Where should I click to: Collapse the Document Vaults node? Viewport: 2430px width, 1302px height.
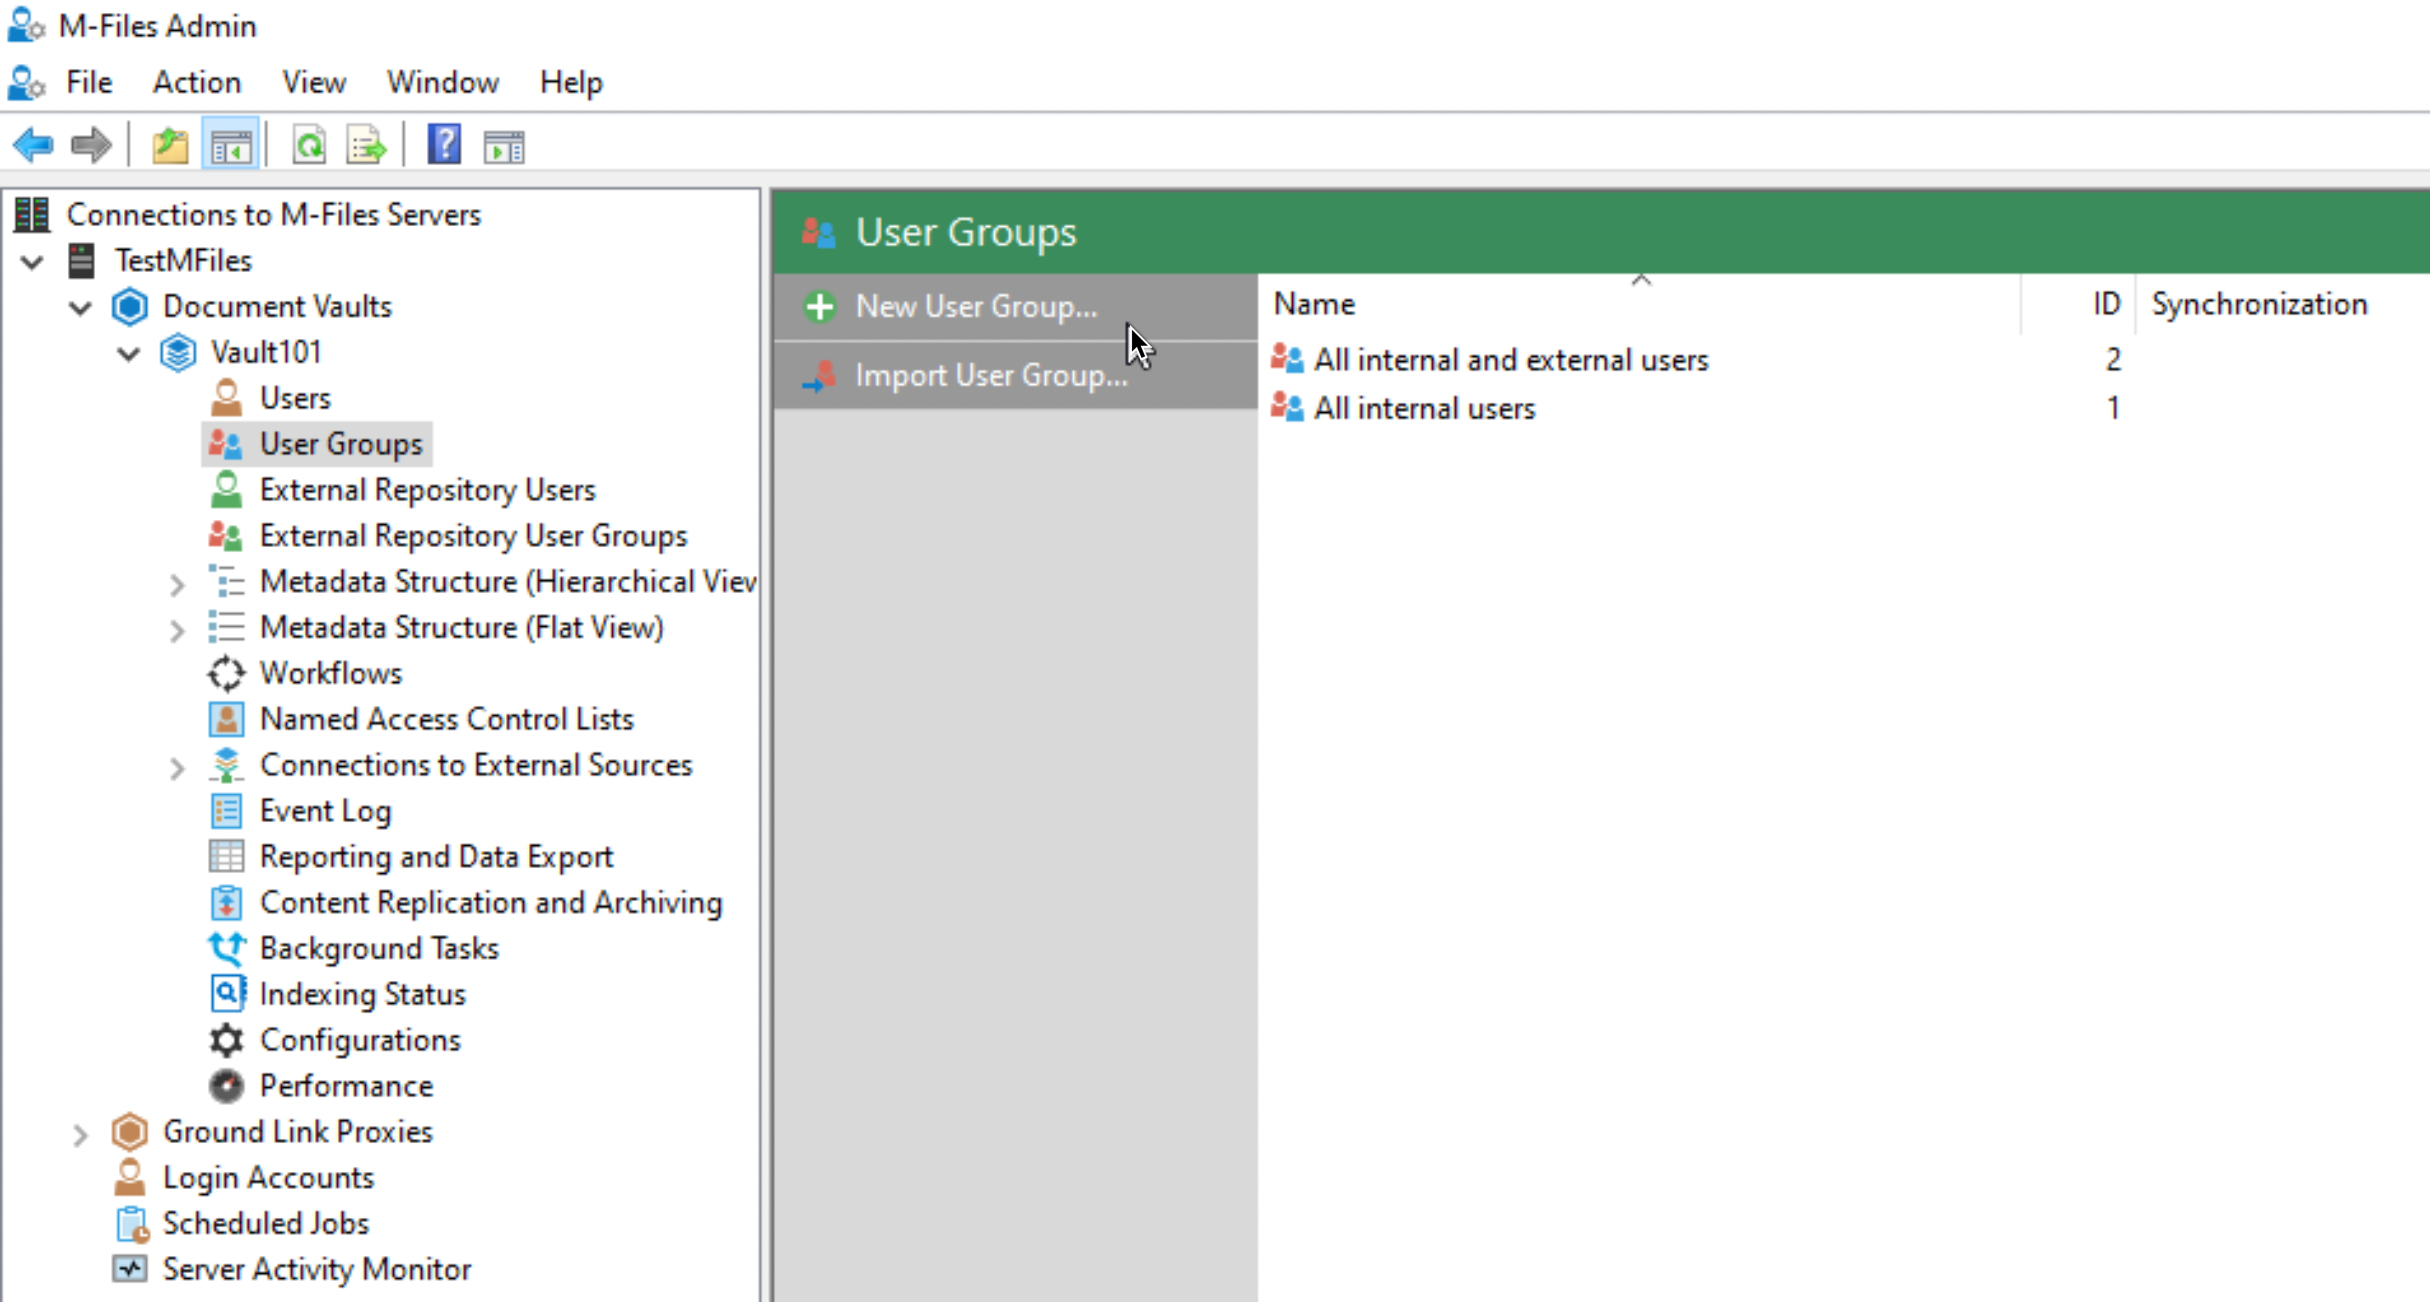click(x=81, y=308)
